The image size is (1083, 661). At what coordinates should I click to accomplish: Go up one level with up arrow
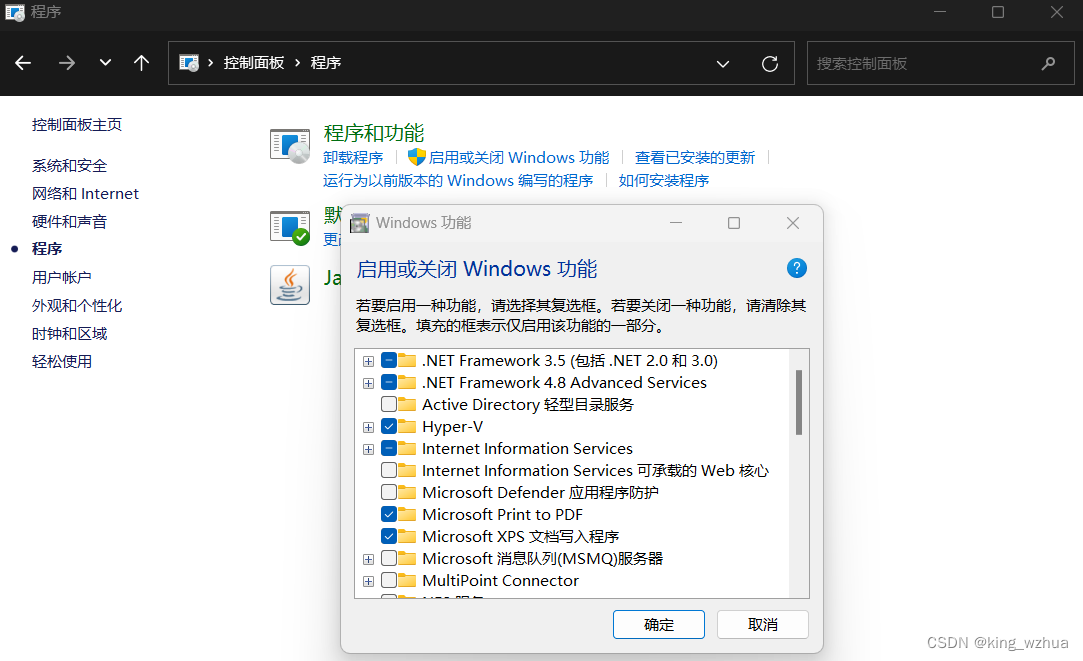click(141, 63)
